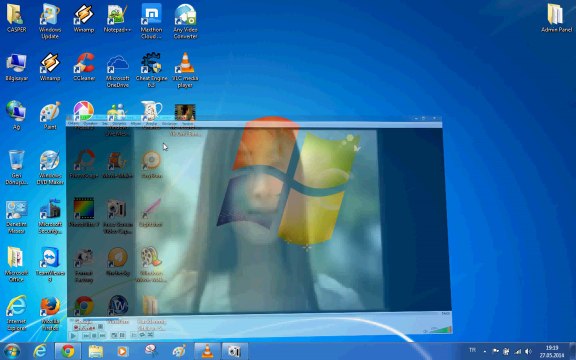Open the Internet Explorer desktop shortcut
The width and height of the screenshot is (576, 360).
16,313
